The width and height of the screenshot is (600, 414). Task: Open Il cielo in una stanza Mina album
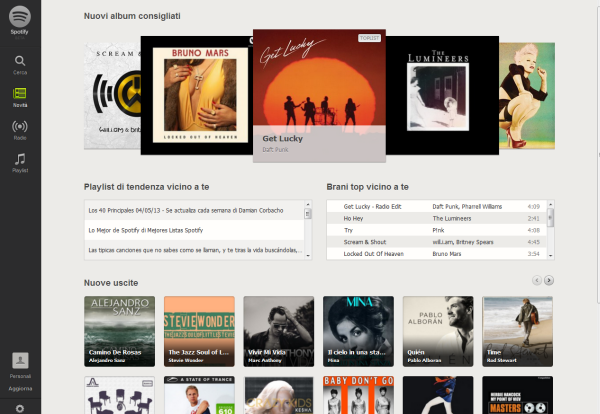[x=359, y=331]
